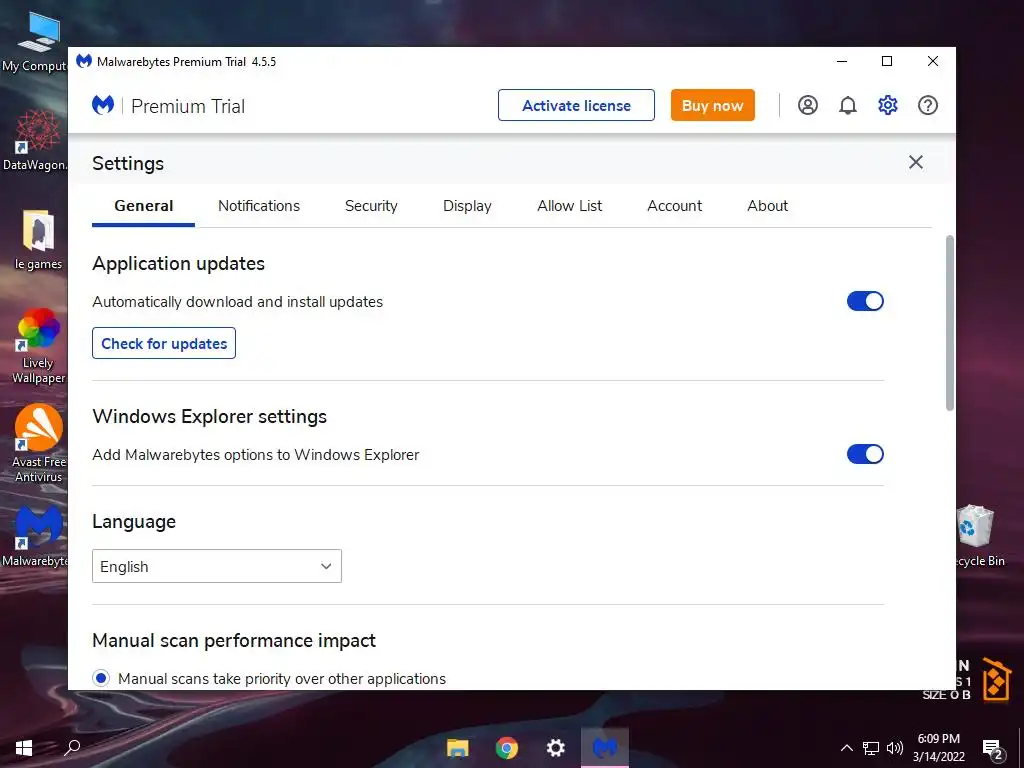Screen dimensions: 1024x768
Task: Open the account profile icon
Action: click(x=807, y=105)
